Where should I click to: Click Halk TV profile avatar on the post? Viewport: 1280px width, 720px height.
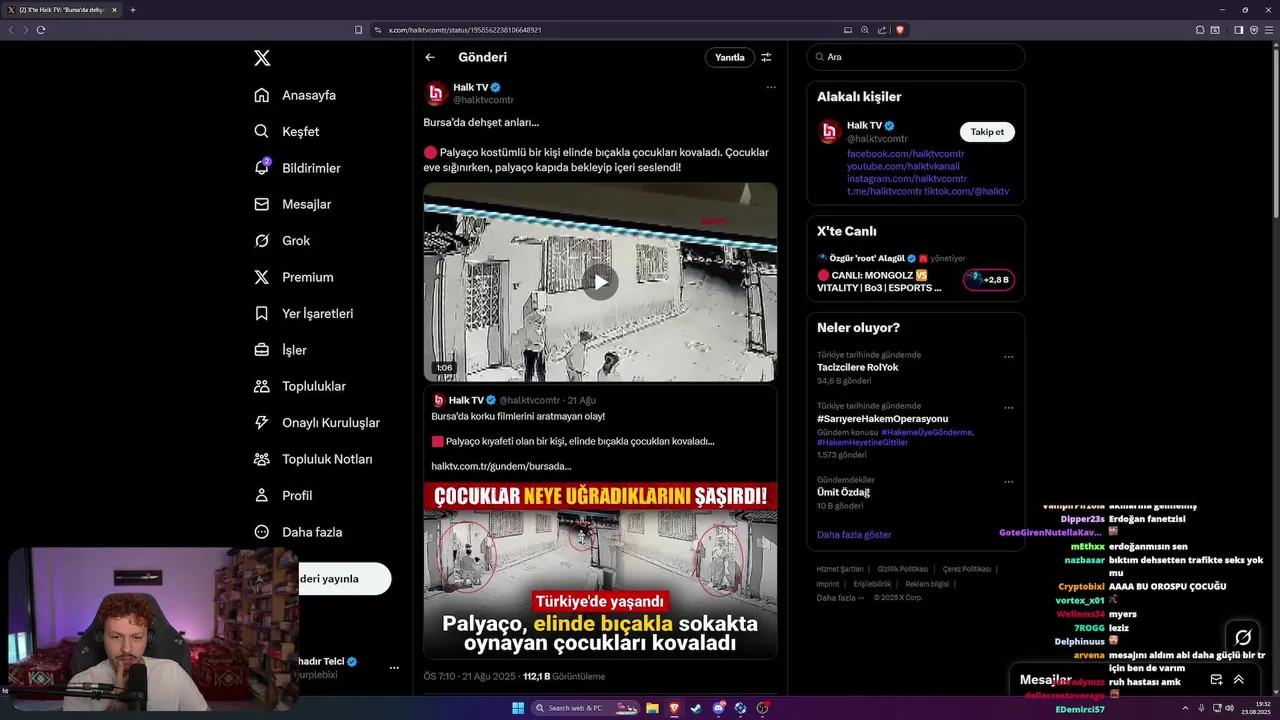pyautogui.click(x=435, y=94)
